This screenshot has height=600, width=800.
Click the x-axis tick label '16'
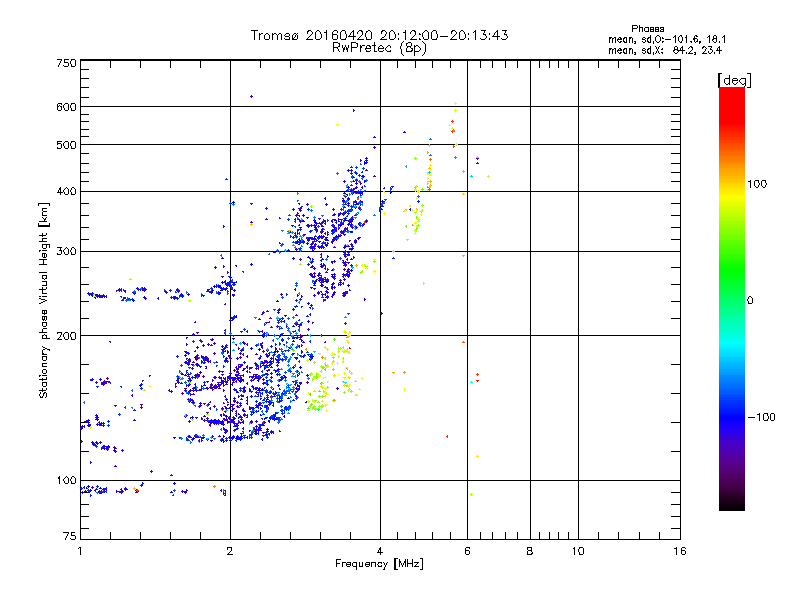680,551
